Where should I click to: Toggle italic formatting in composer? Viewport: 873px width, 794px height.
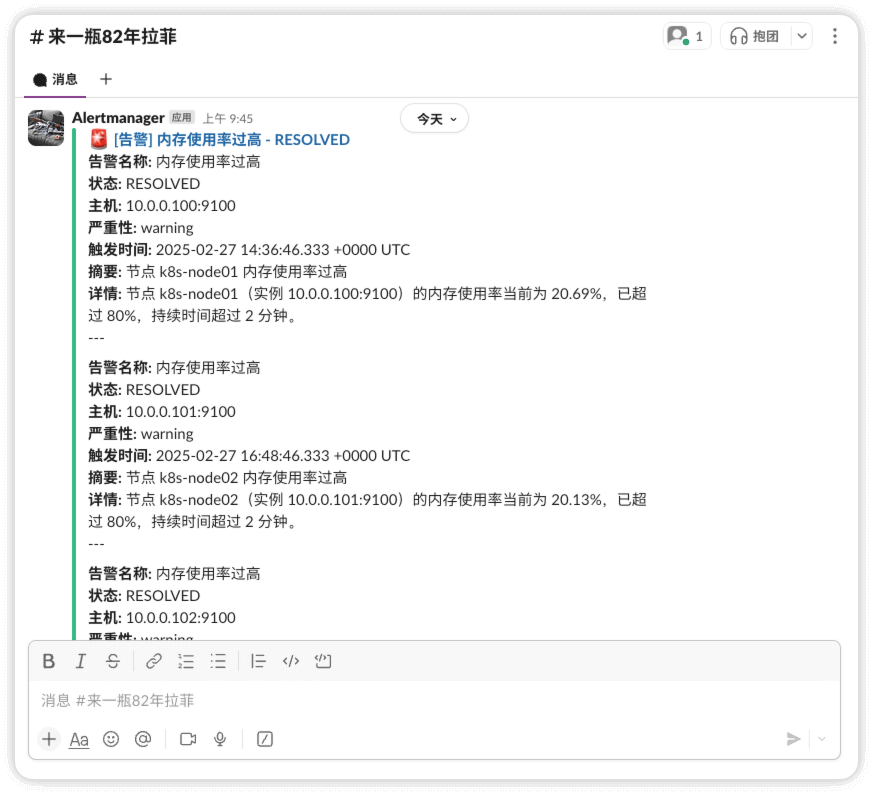click(81, 661)
